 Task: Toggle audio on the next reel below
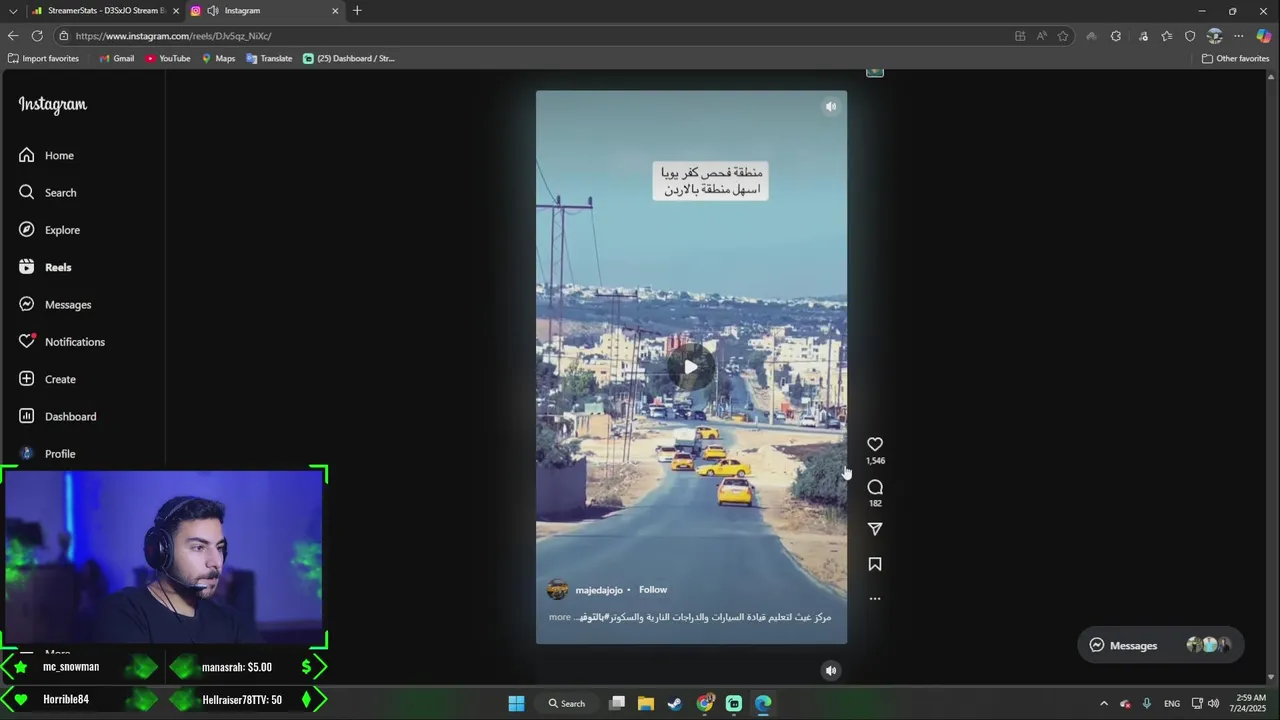[x=830, y=671]
